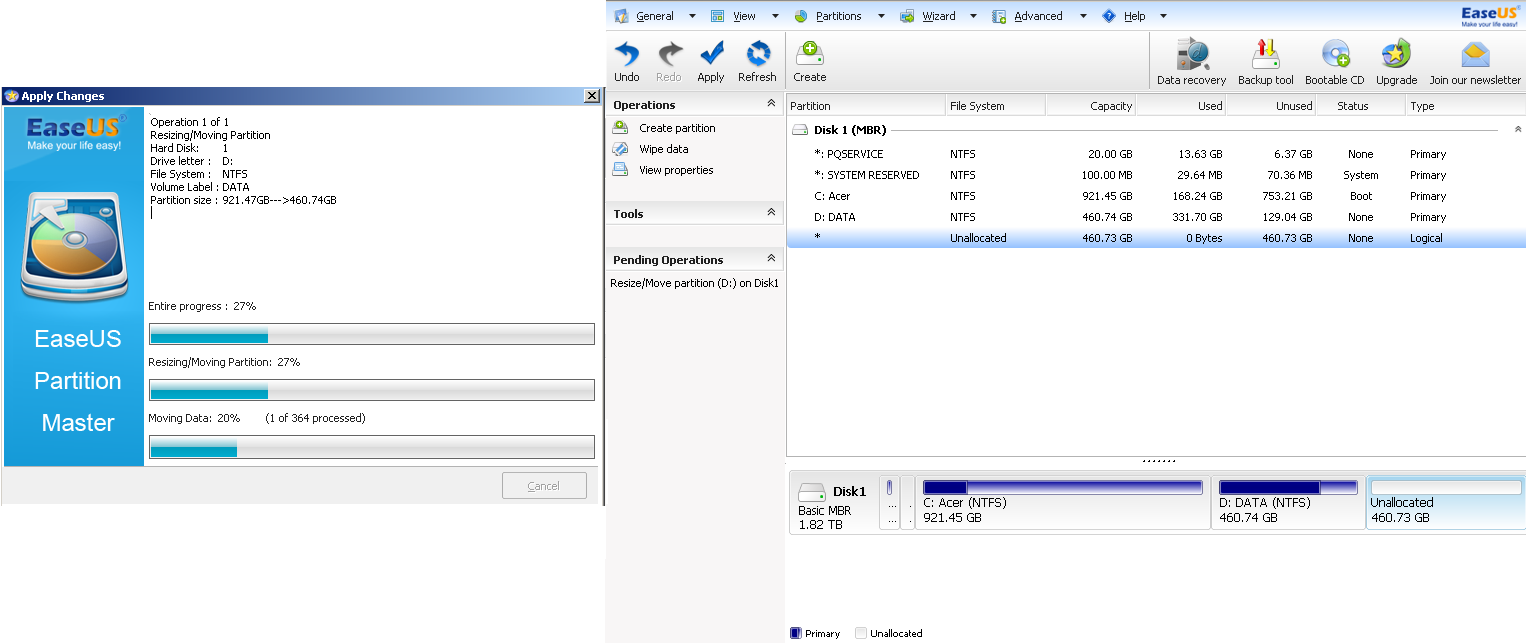Collapse the Disk 1 (MBR) group
1526x644 pixels.
coord(1518,130)
